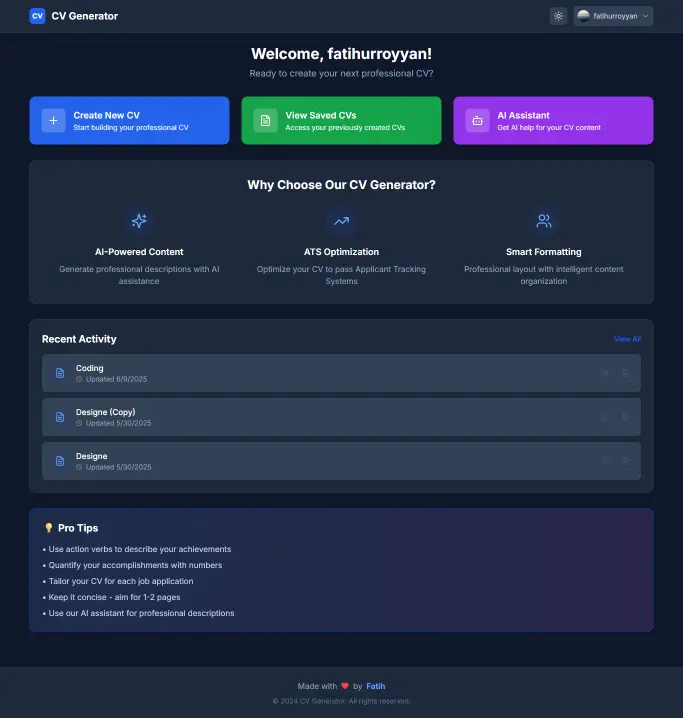Click the plus icon on Create New CV
Viewport: 683px width, 718px height.
(x=53, y=120)
